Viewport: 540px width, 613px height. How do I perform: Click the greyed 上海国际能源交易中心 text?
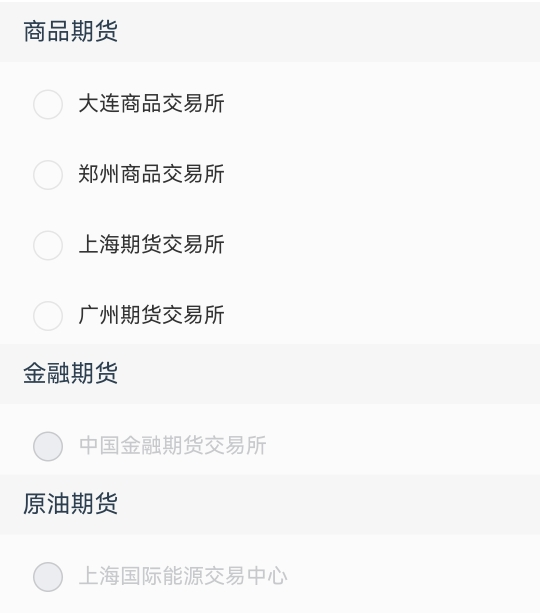click(183, 576)
